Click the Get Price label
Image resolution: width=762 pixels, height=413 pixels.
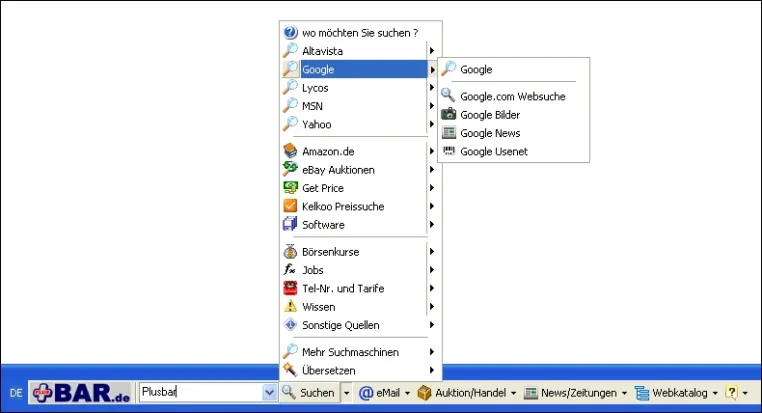(323, 188)
